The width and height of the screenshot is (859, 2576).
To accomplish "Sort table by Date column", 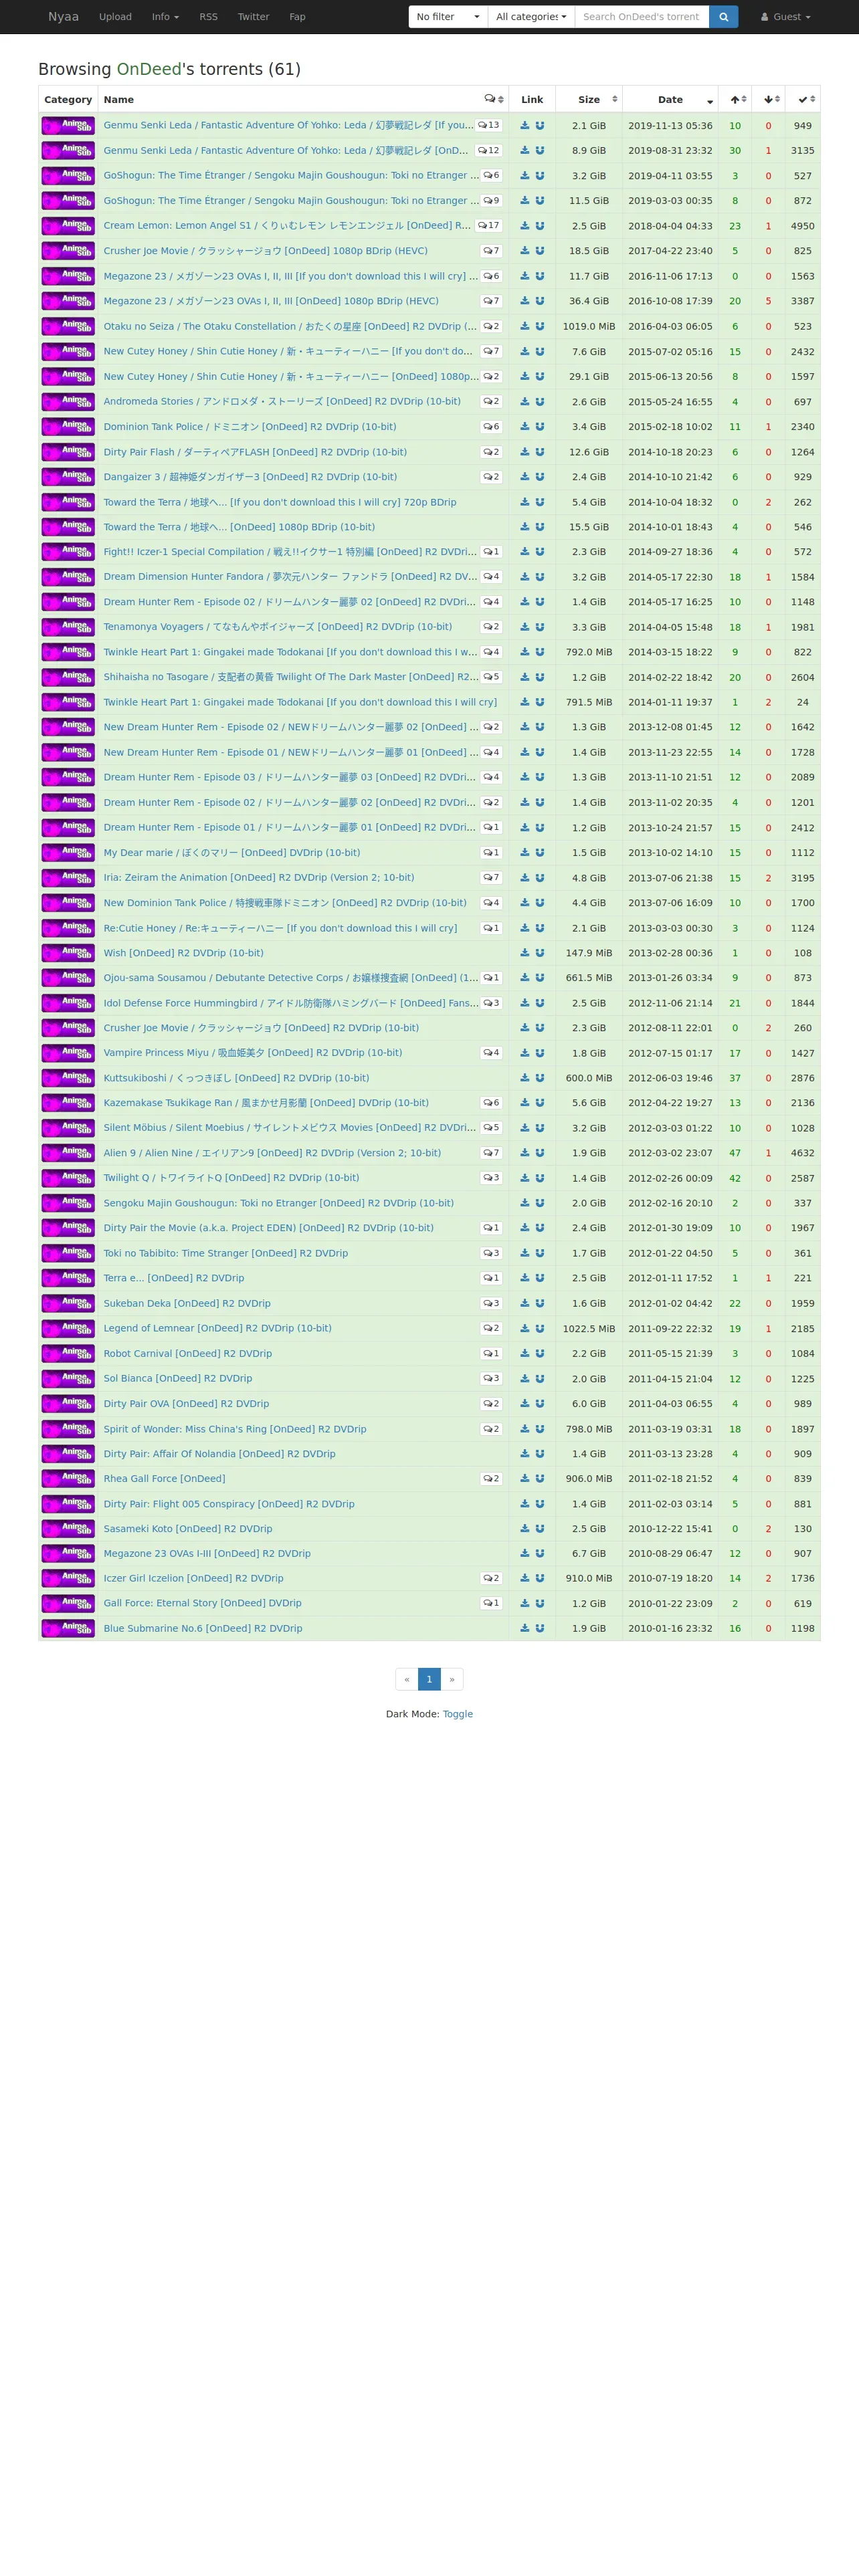I will [x=670, y=99].
